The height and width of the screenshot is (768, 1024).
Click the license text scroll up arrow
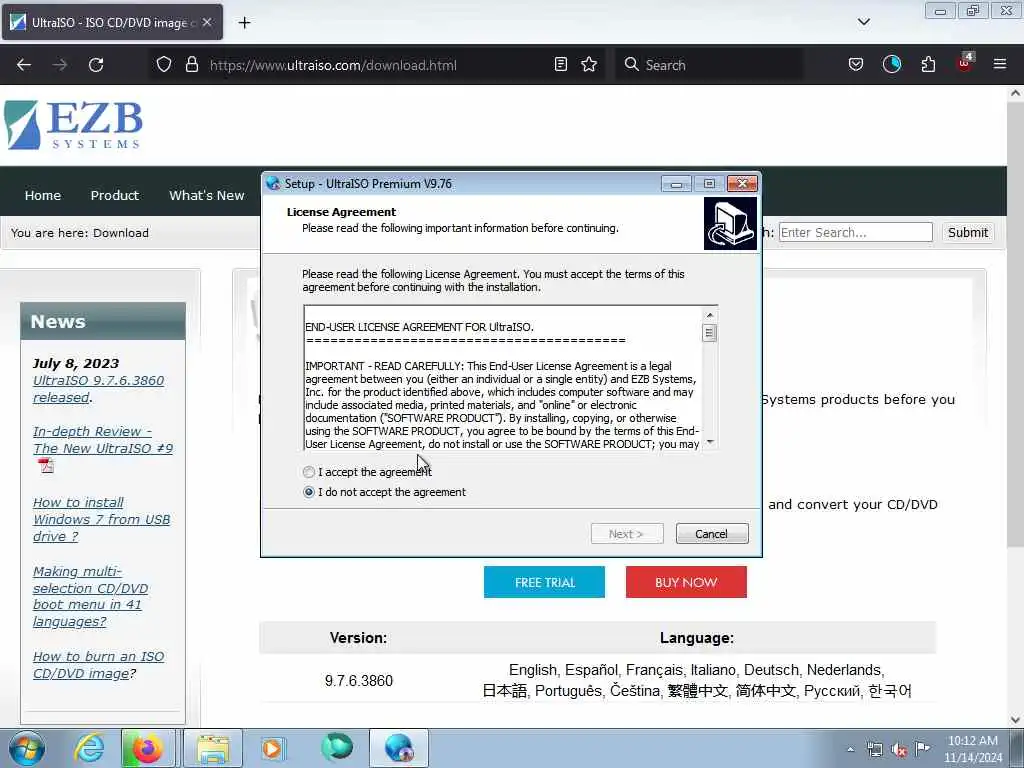[710, 315]
